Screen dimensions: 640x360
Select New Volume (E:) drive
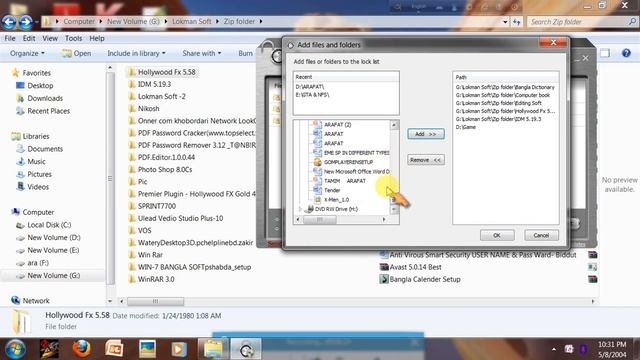coord(53,250)
